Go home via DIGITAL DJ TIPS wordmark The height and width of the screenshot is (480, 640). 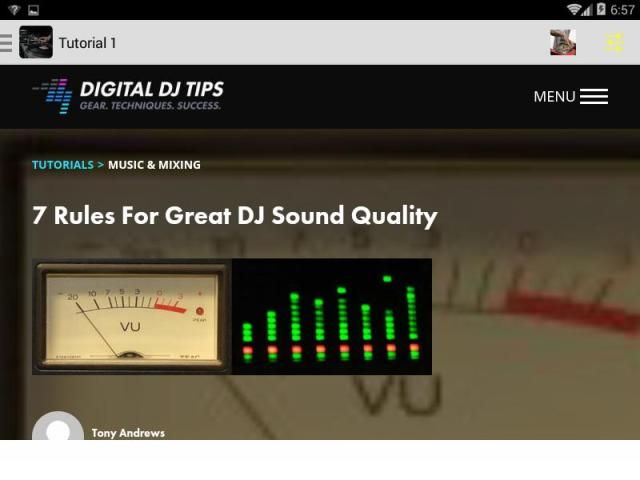(x=150, y=89)
